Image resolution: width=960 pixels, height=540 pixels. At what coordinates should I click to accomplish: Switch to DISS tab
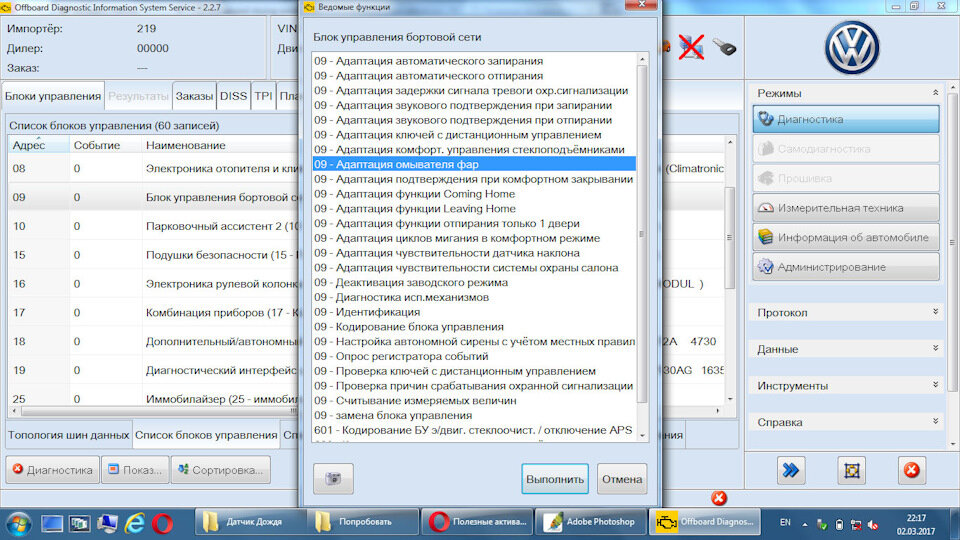(x=233, y=96)
